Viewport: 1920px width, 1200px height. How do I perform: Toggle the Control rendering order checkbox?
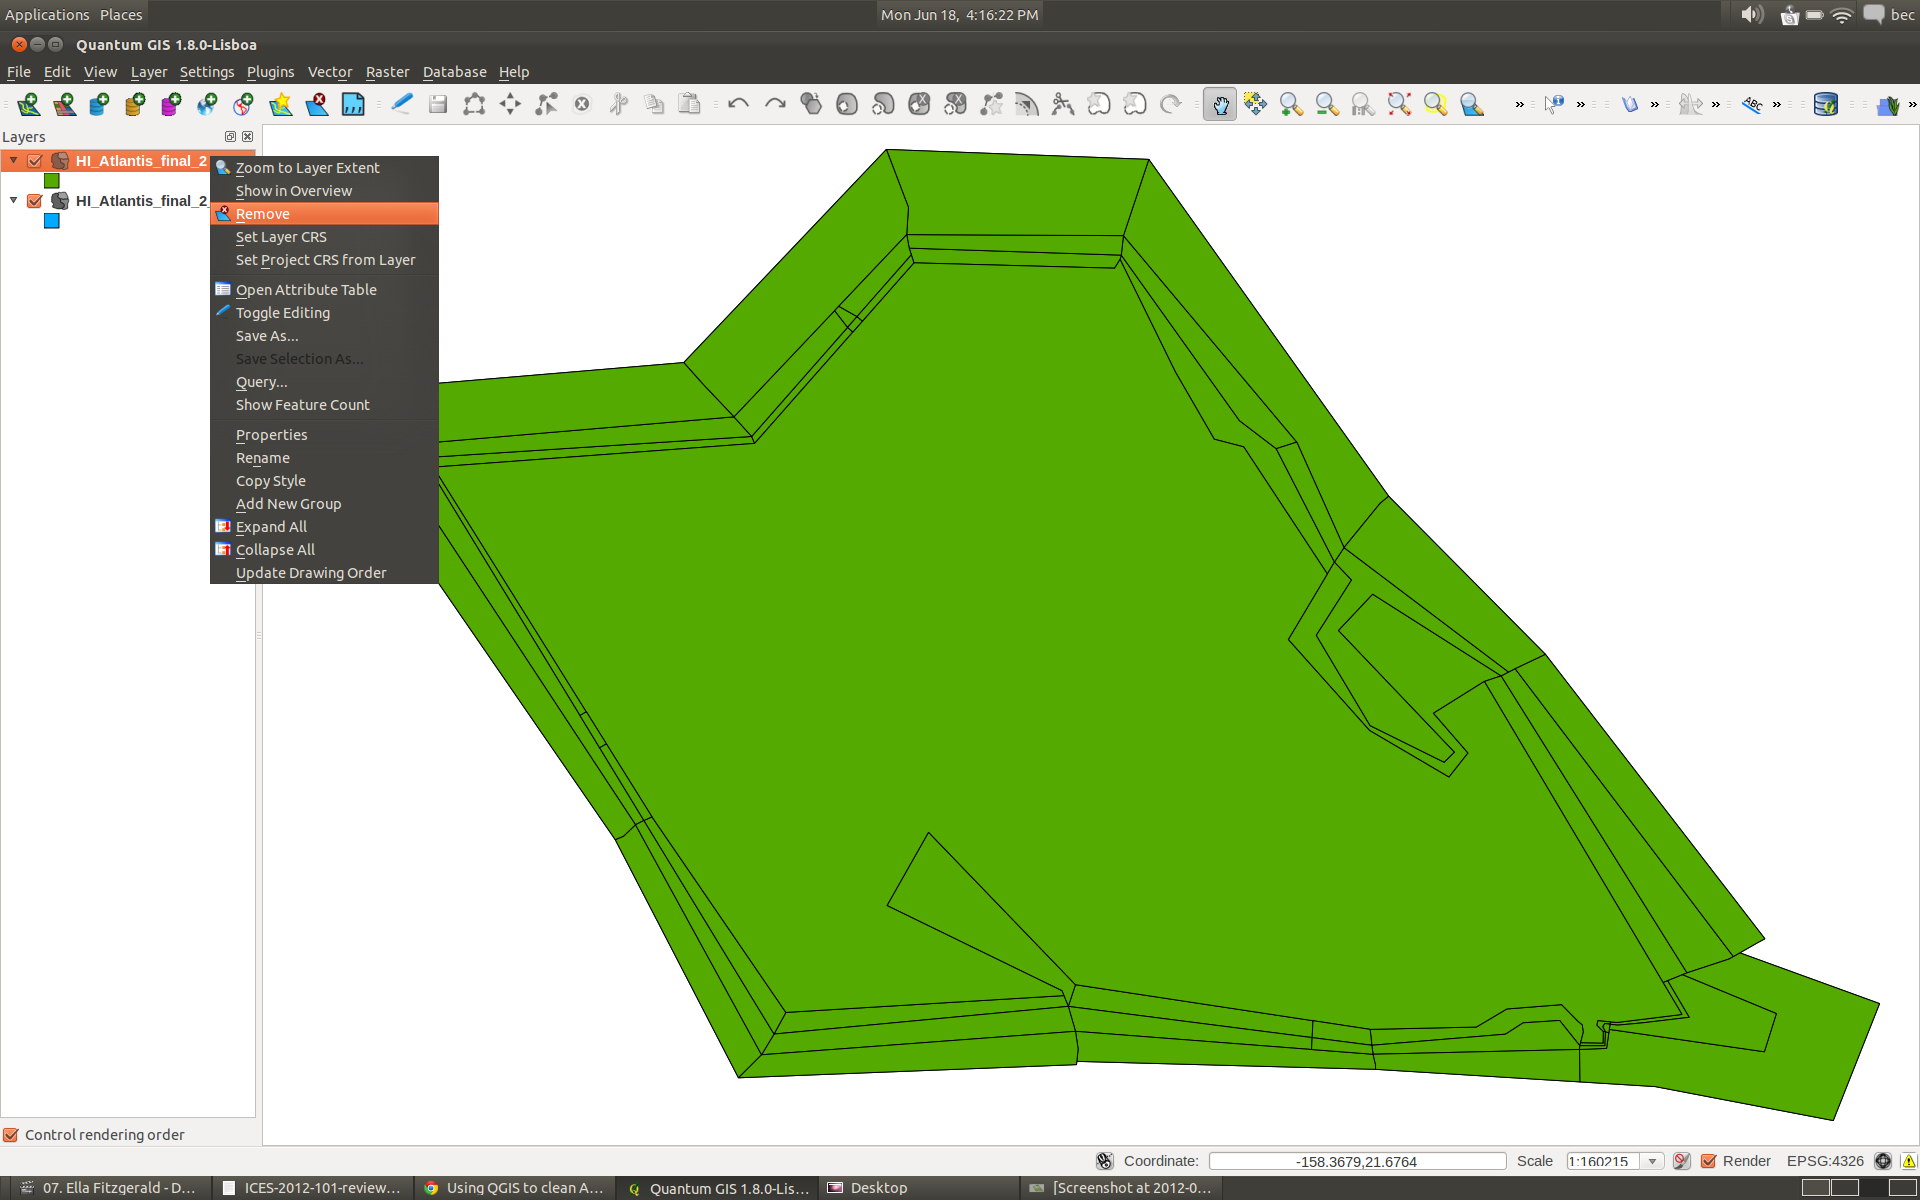click(x=11, y=1135)
